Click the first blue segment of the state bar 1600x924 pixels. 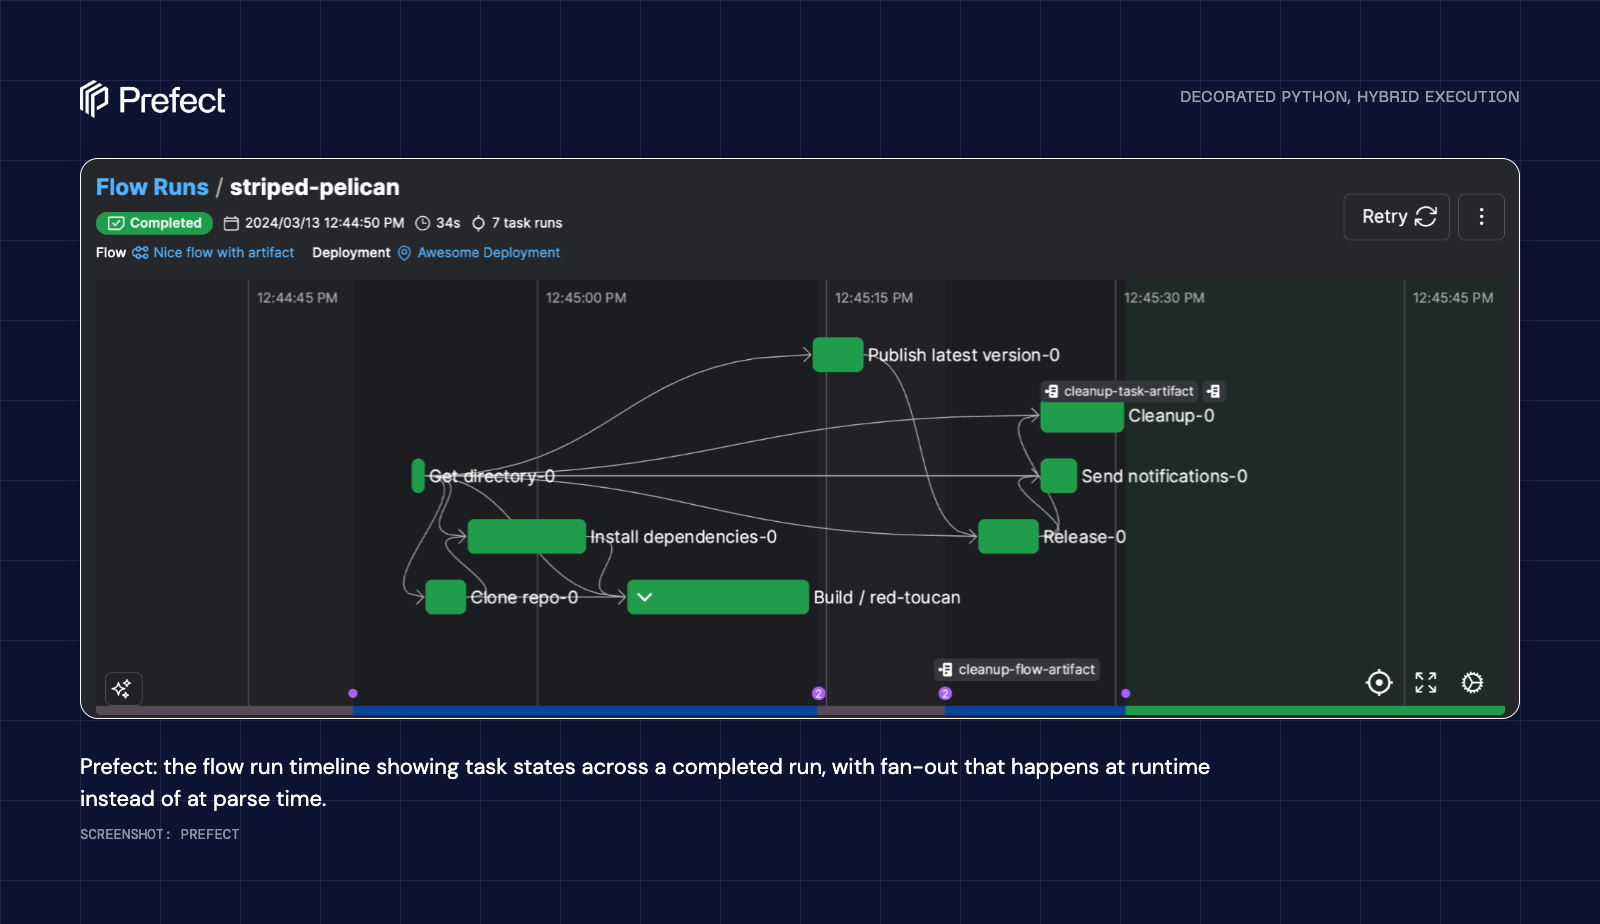click(585, 710)
